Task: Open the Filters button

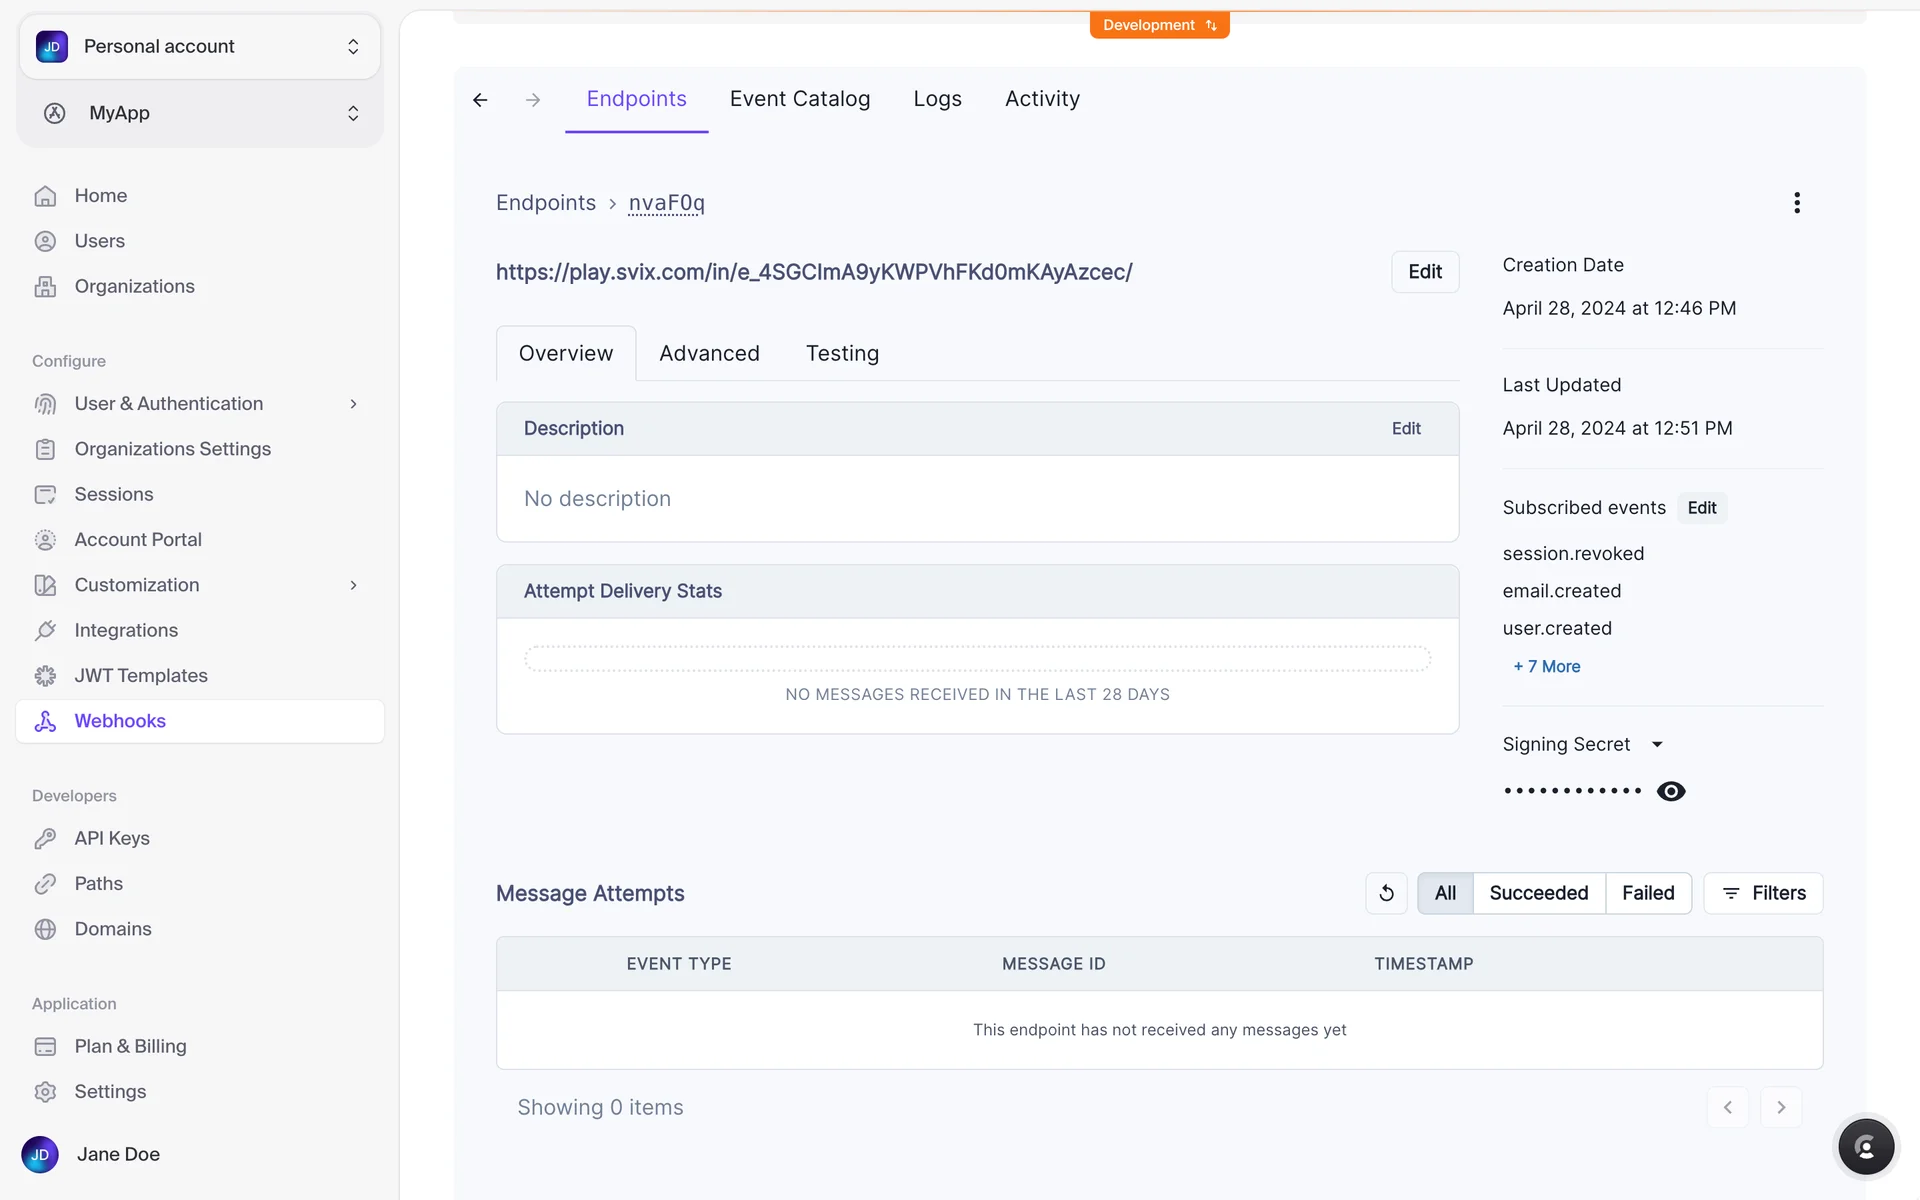Action: tap(1763, 893)
